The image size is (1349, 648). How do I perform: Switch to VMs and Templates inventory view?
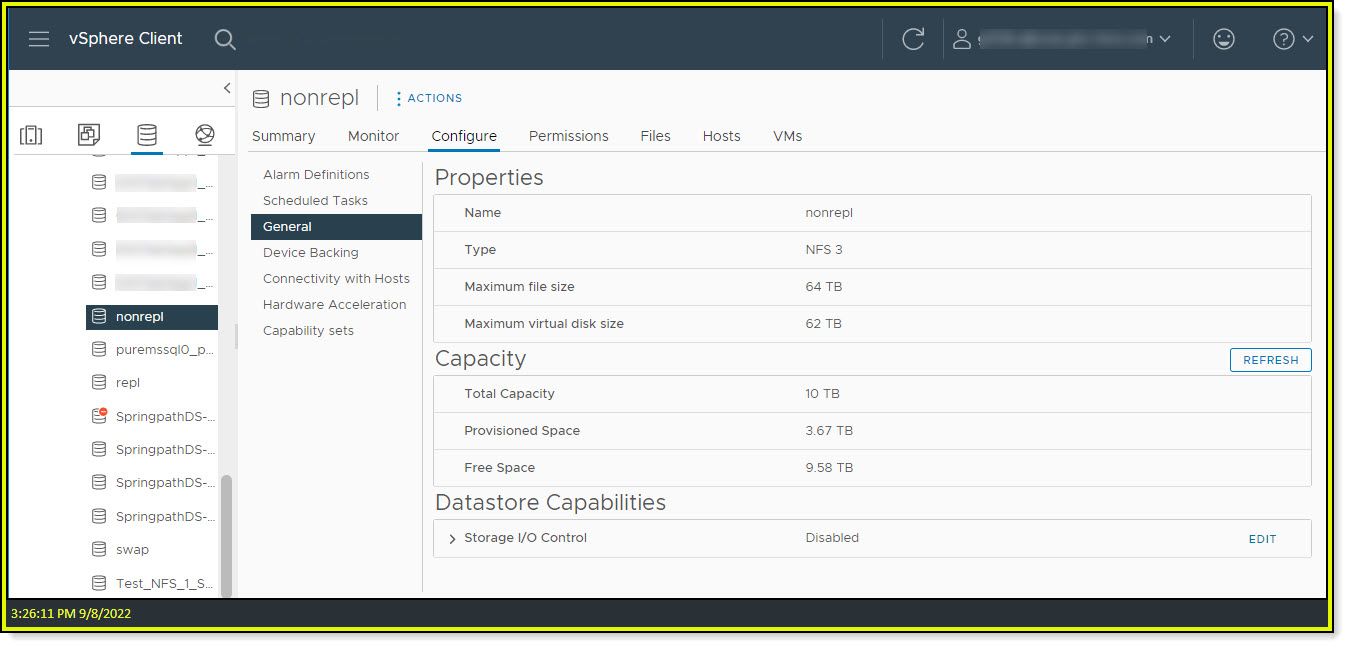(89, 135)
